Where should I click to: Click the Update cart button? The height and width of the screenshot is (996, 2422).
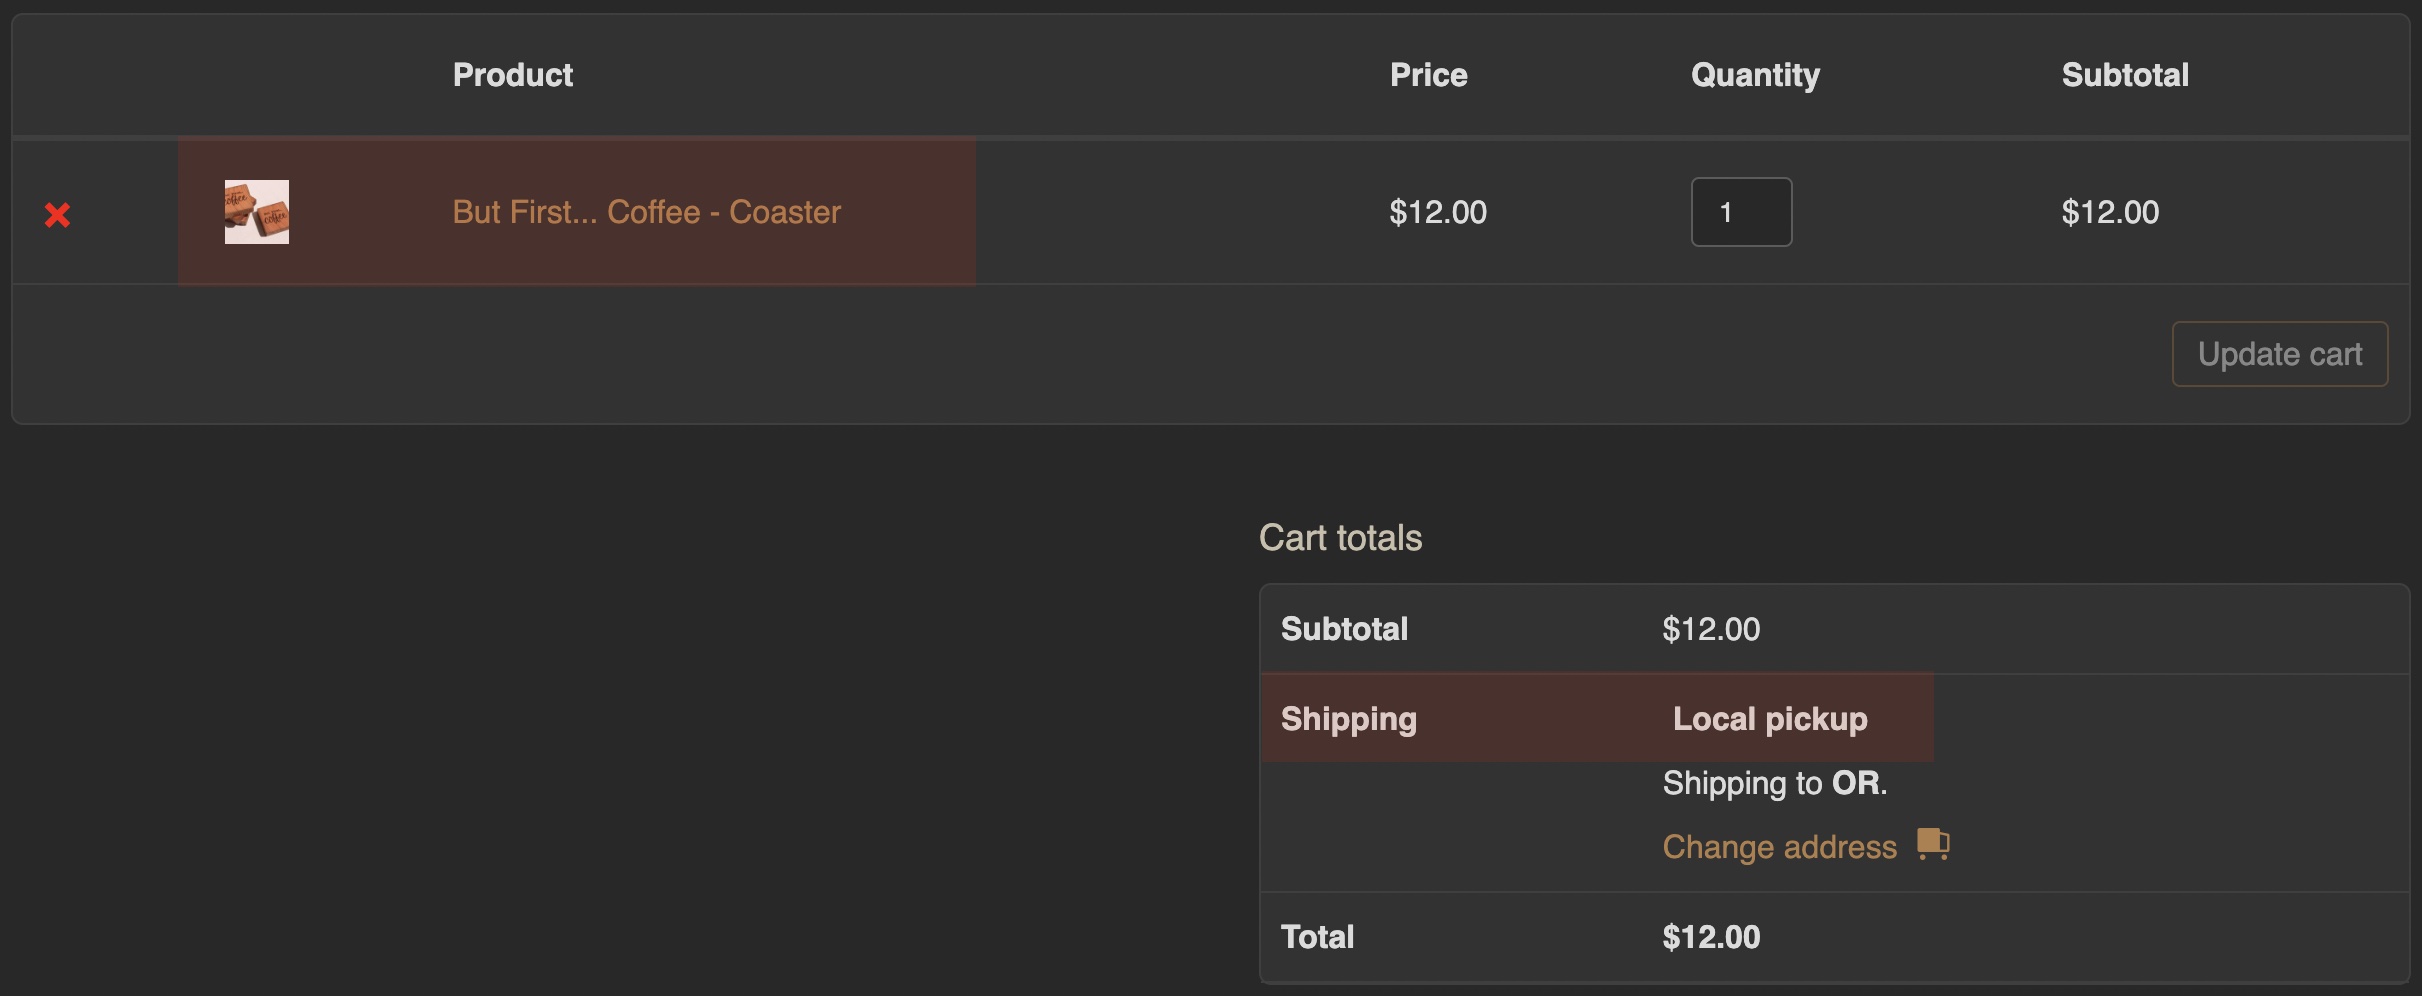pyautogui.click(x=2280, y=354)
